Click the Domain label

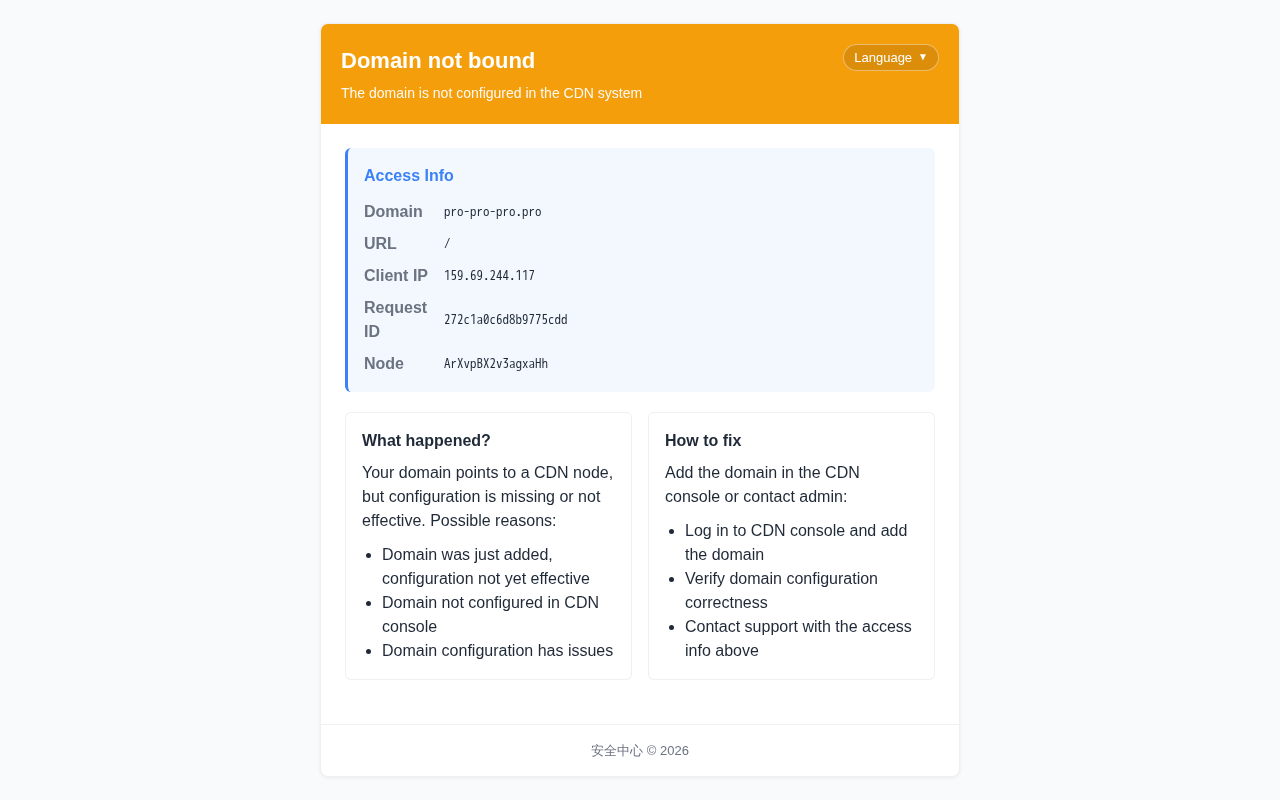(393, 212)
